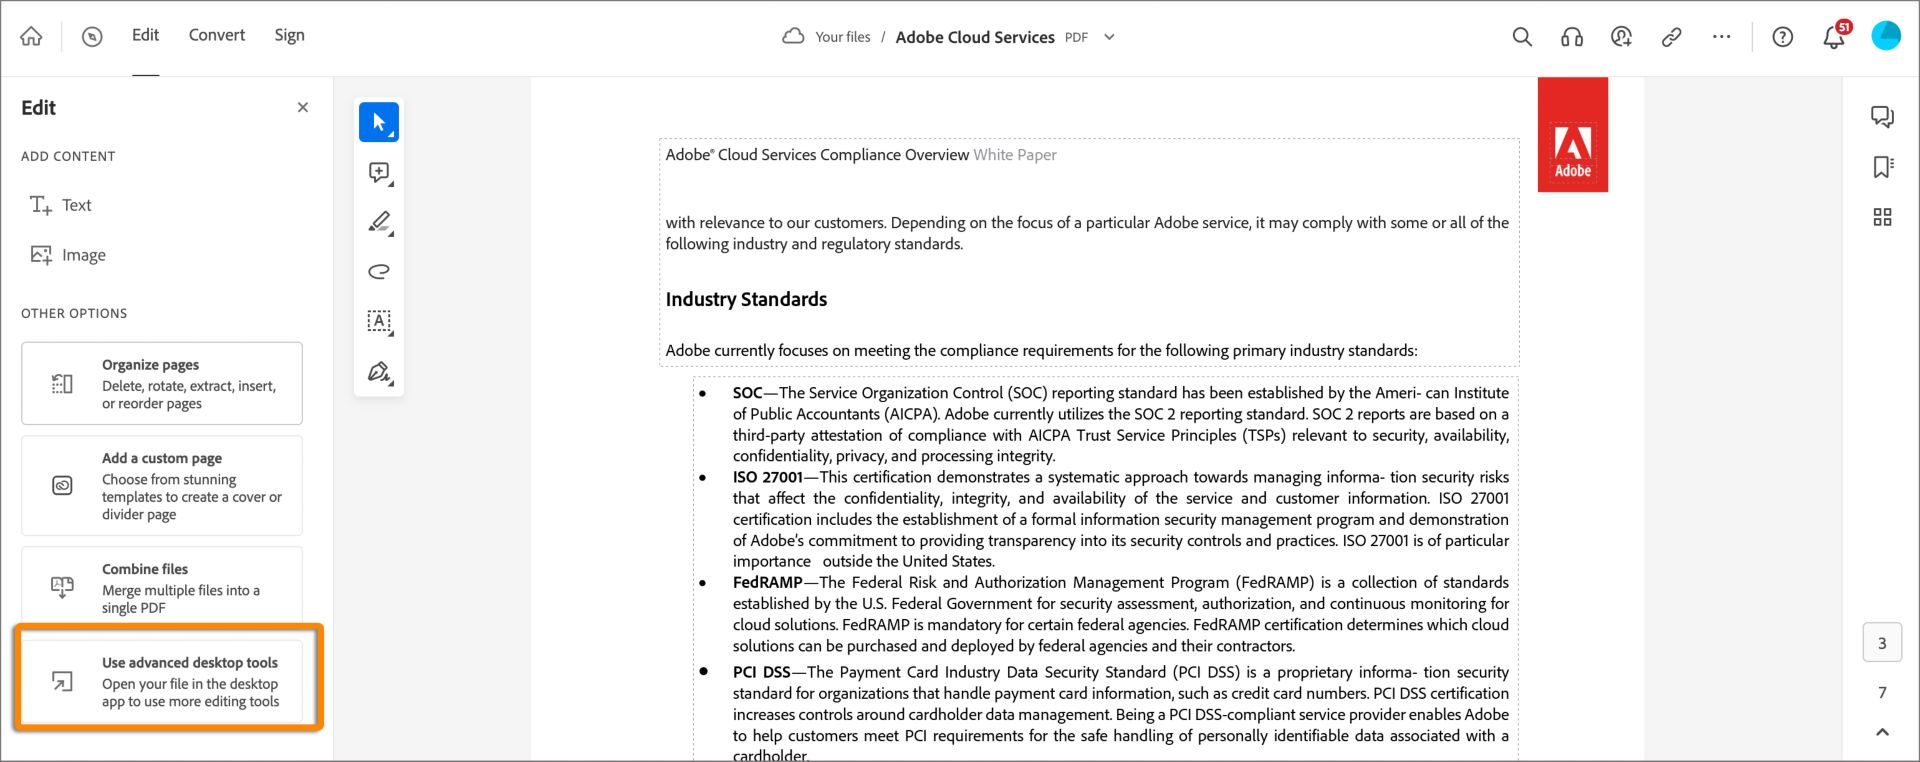Click the ISO 27001 bullet text
The image size is (1920, 762).
[x=1120, y=519]
